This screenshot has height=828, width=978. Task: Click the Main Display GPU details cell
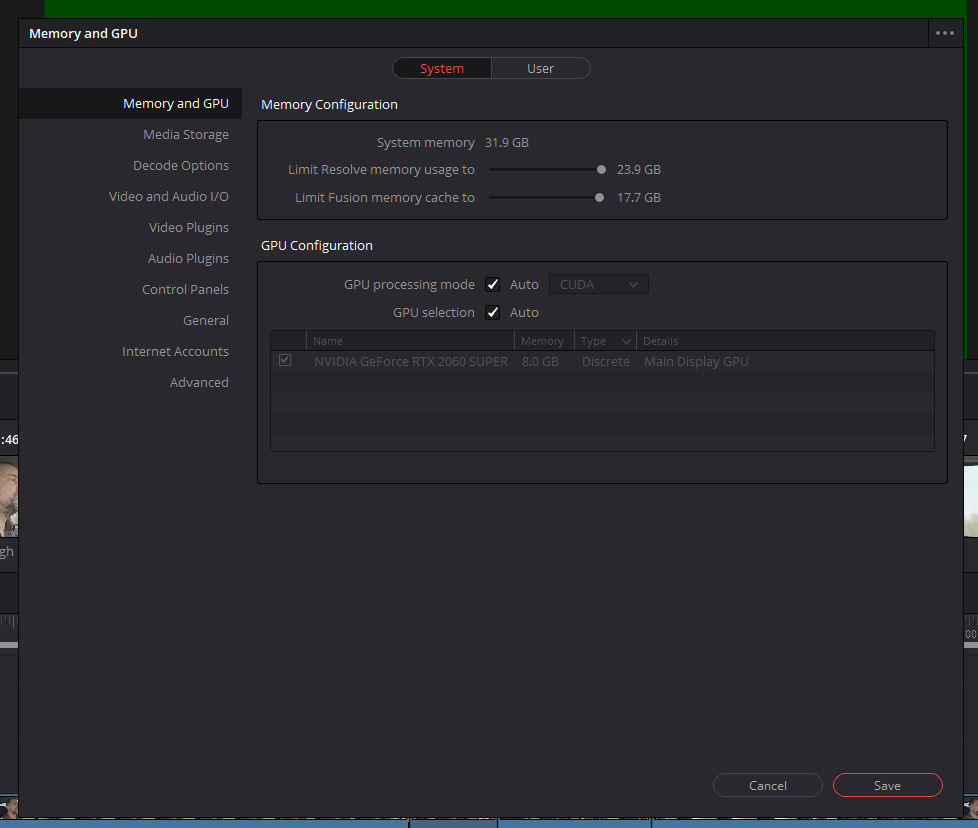pyautogui.click(x=696, y=362)
